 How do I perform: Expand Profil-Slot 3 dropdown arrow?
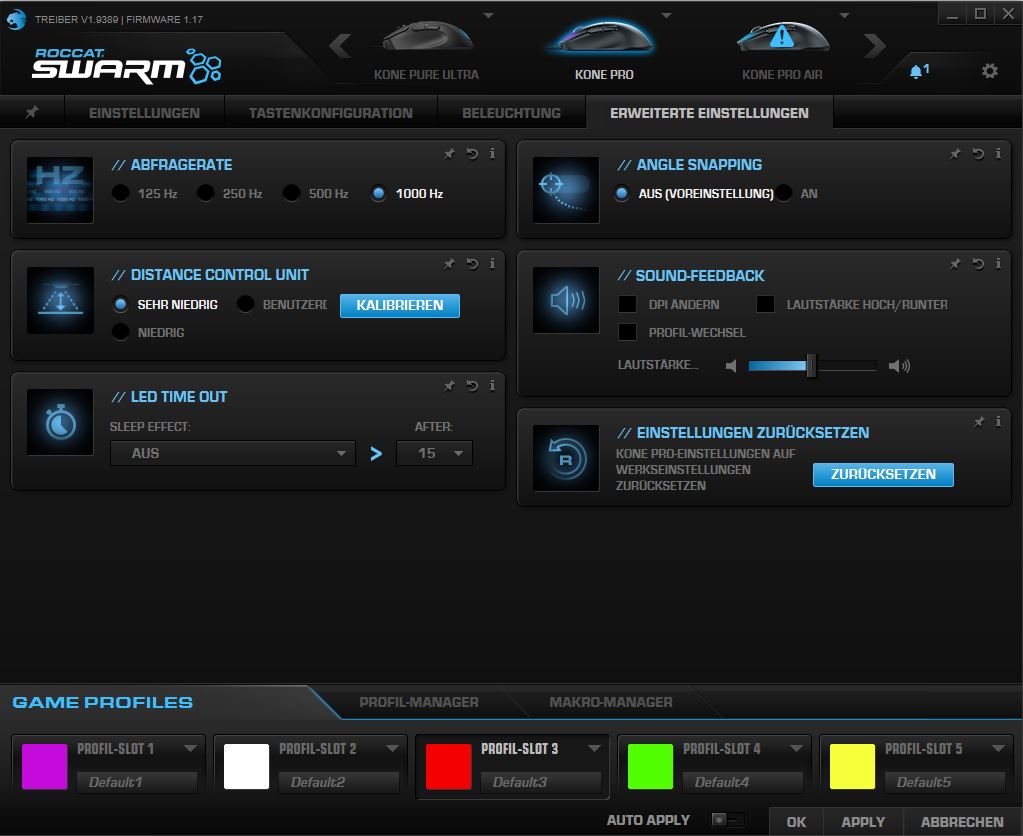(x=594, y=749)
